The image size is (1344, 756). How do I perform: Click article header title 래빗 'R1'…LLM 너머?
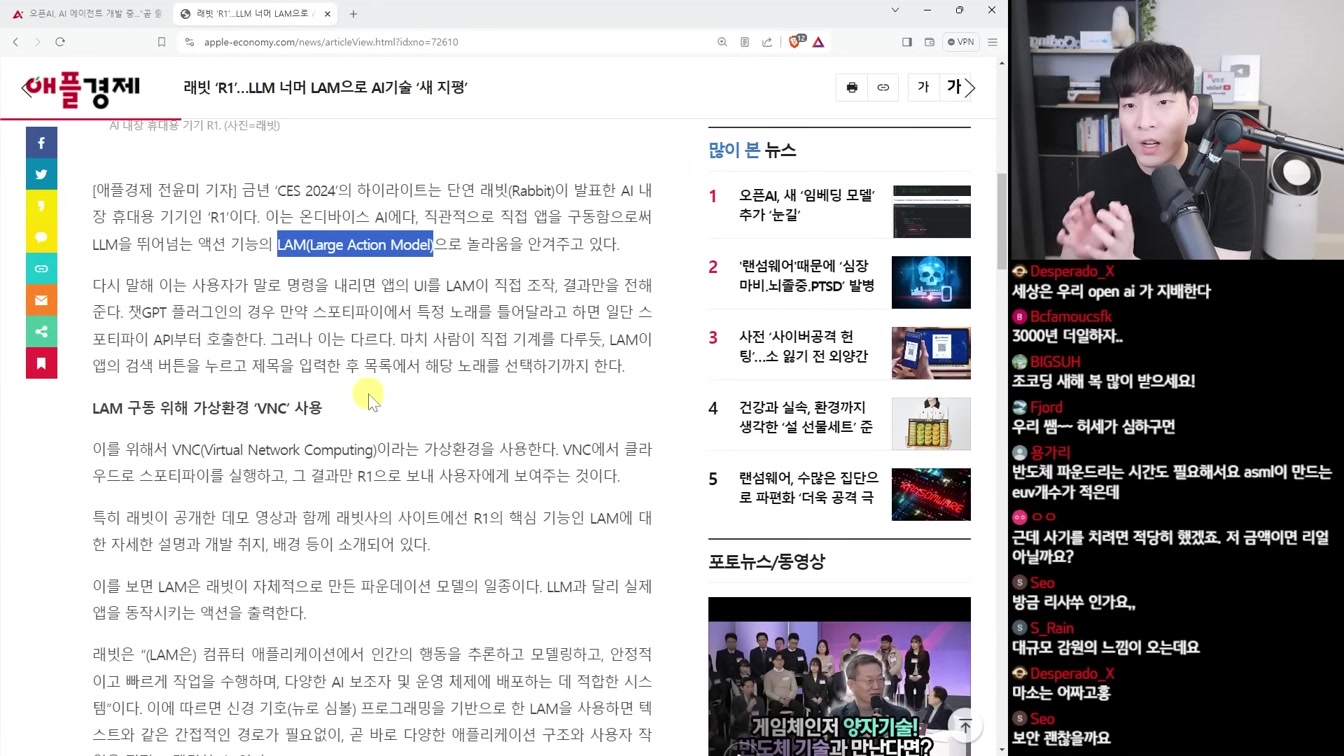[325, 88]
